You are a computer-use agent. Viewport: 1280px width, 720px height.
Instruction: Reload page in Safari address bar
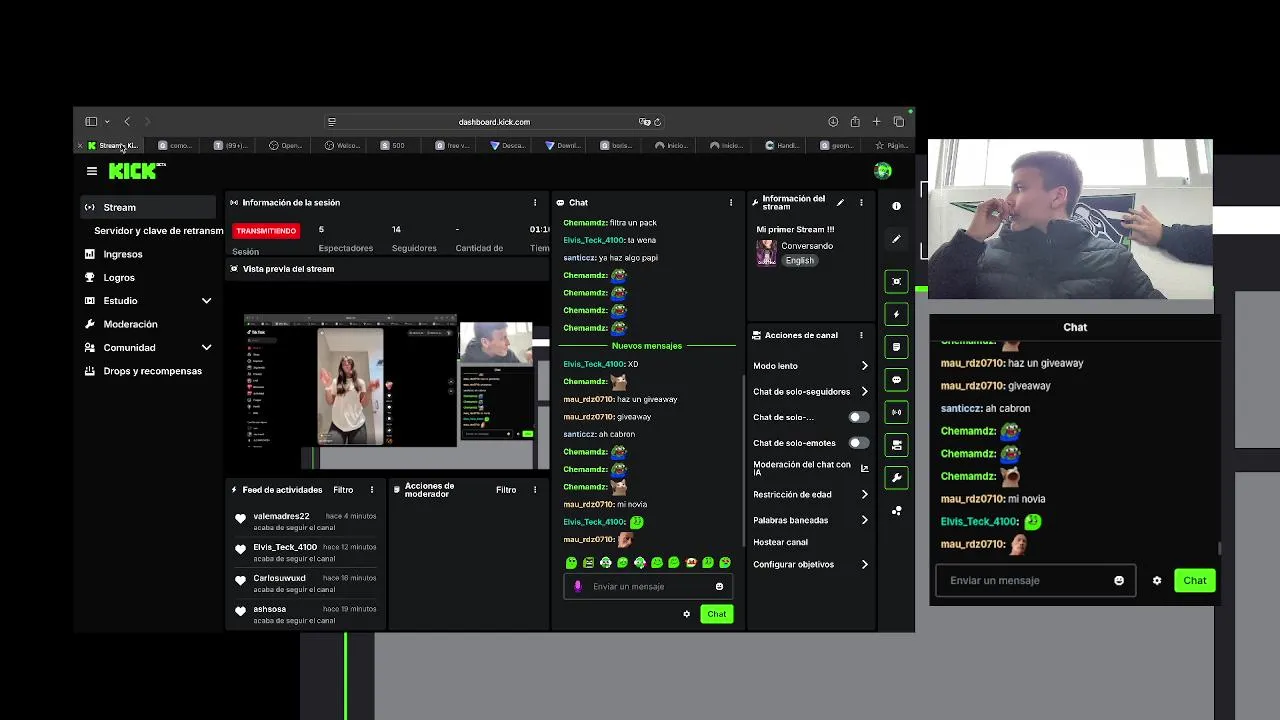[x=657, y=122]
